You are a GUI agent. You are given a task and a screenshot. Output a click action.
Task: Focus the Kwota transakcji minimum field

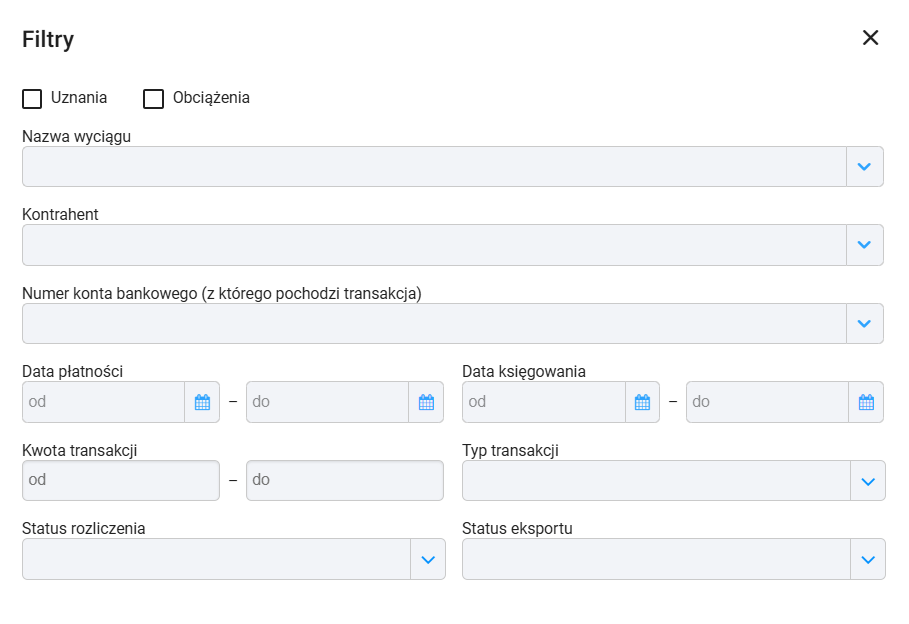[x=121, y=480]
